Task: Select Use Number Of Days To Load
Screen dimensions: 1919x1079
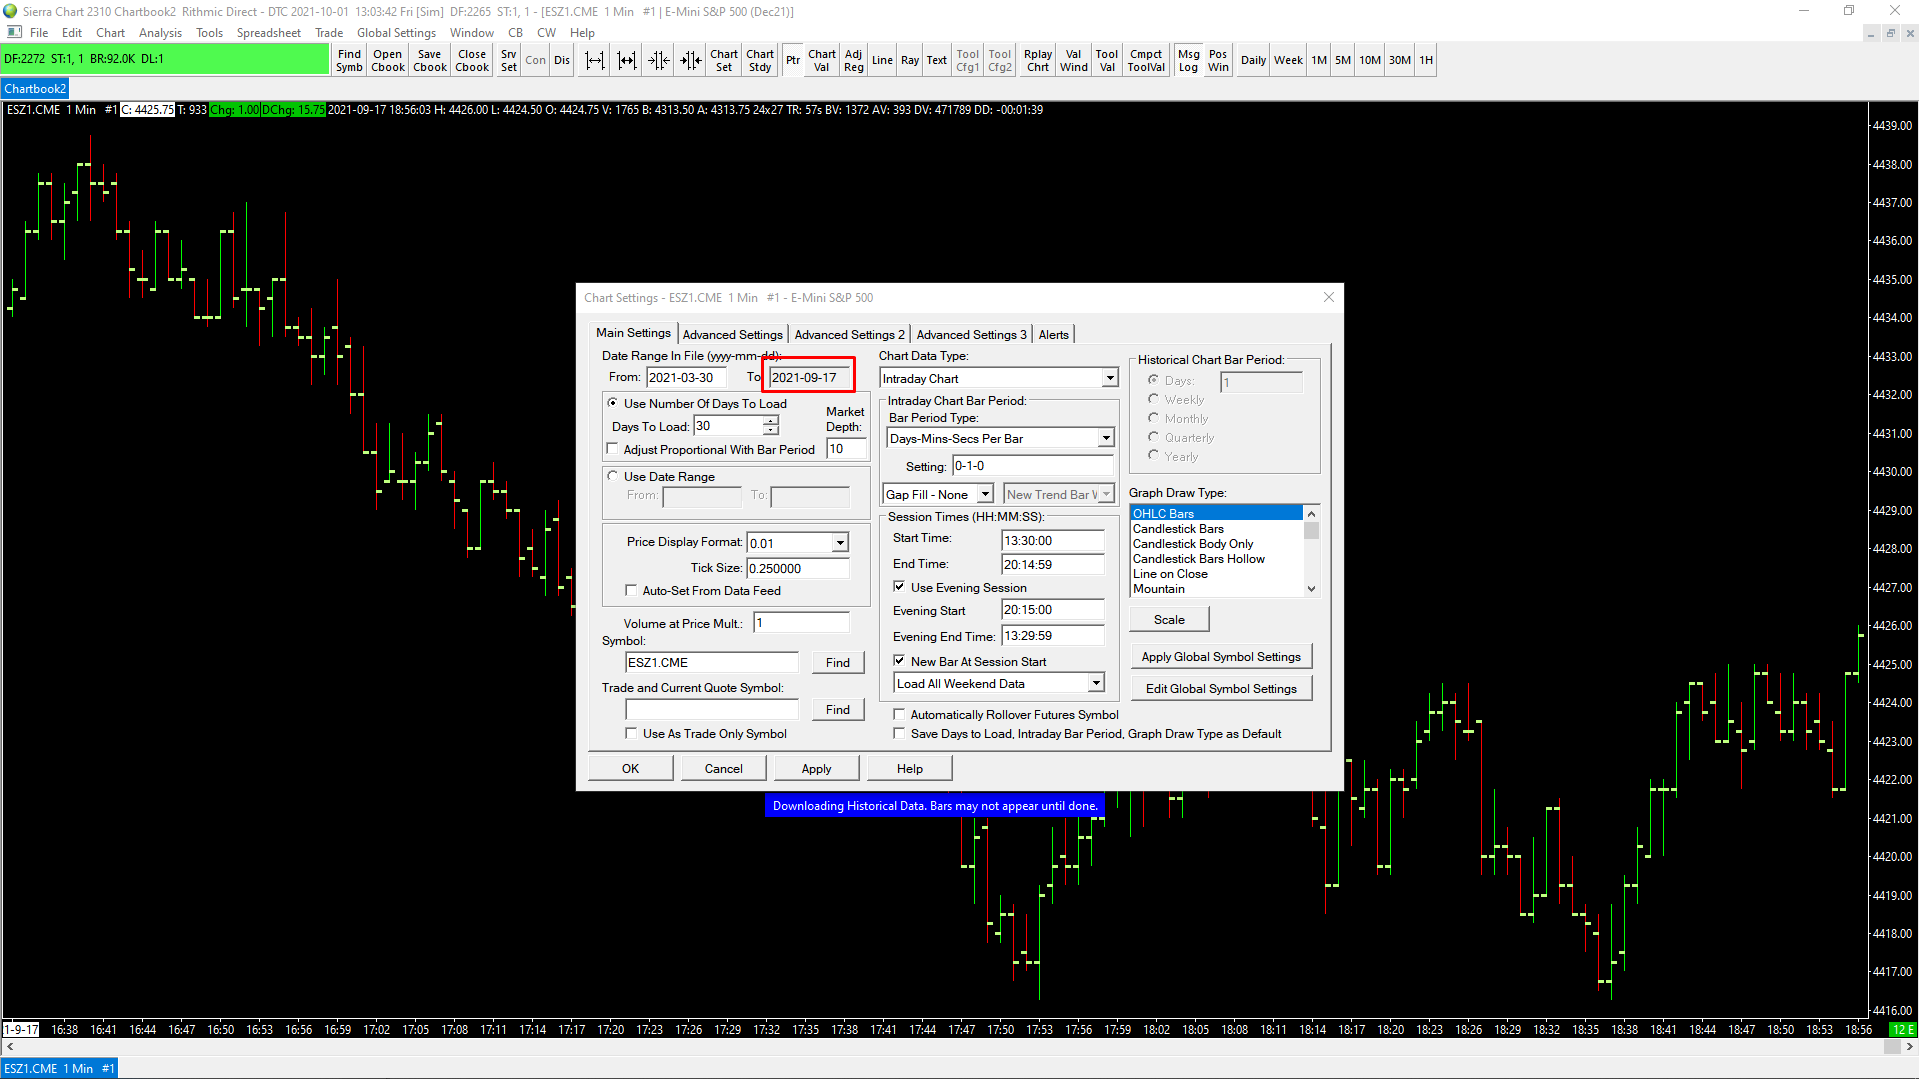Action: 613,403
